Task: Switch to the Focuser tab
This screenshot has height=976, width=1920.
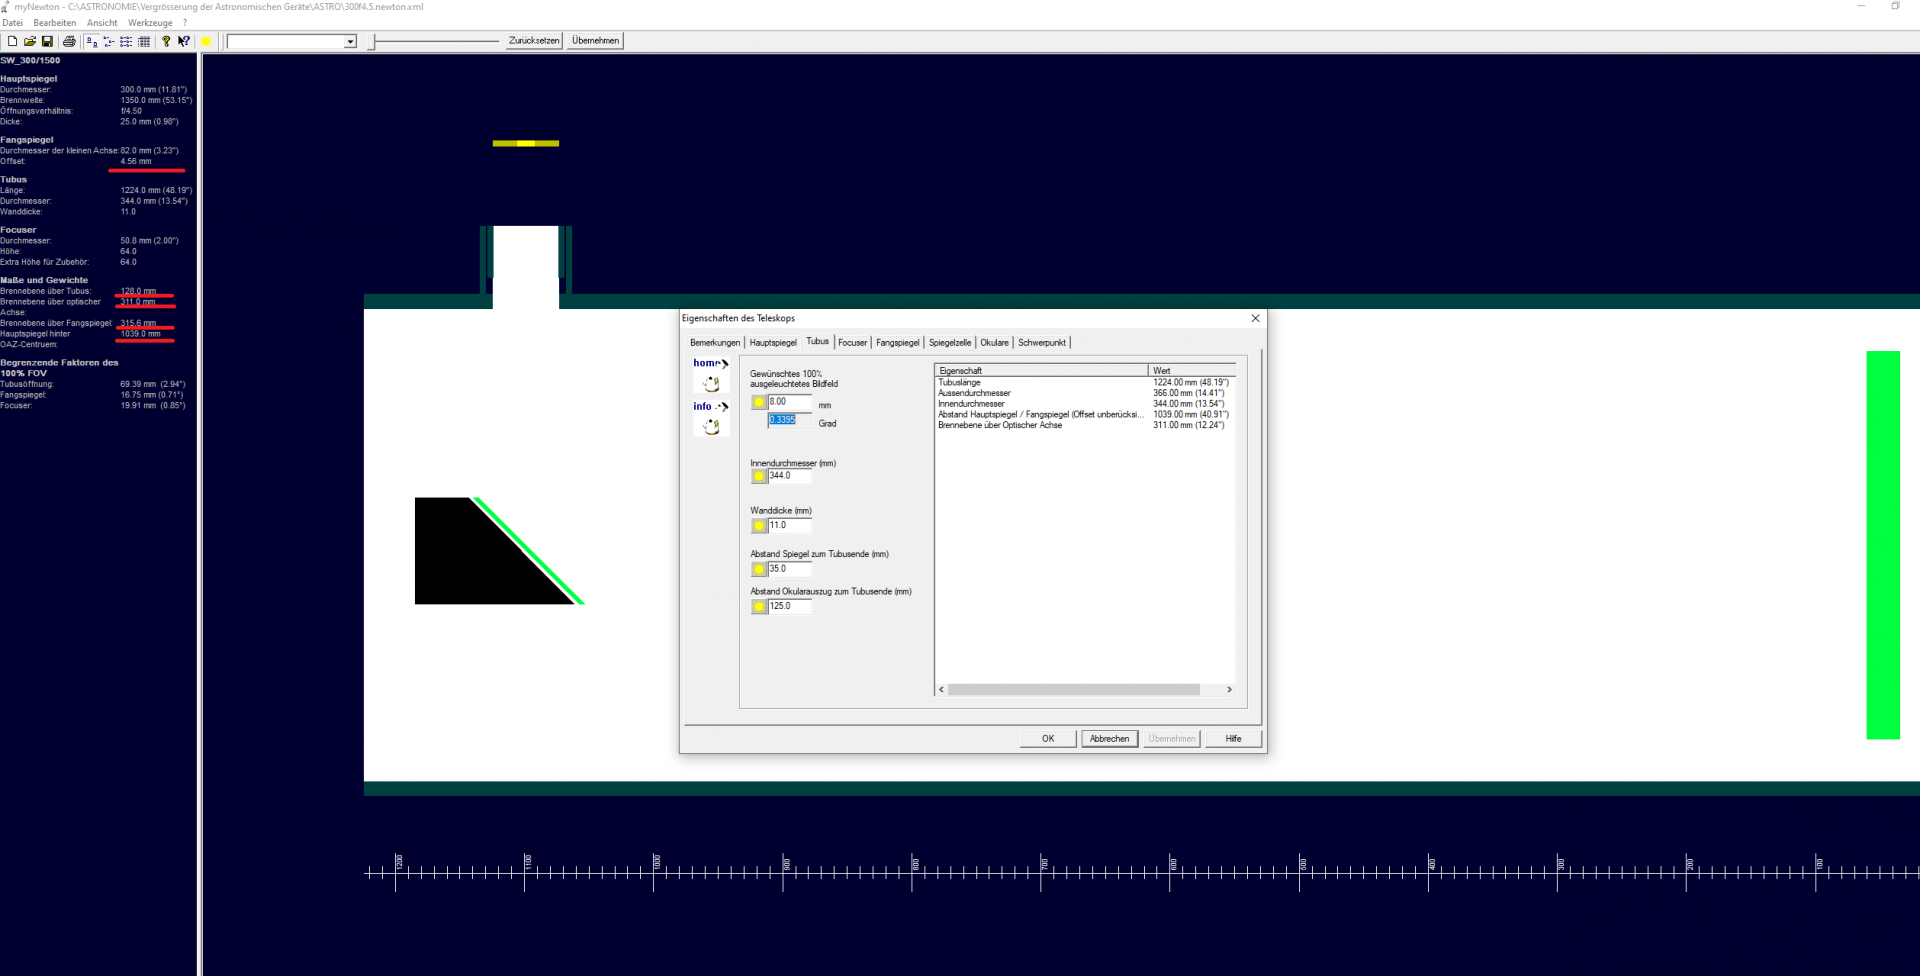Action: pyautogui.click(x=853, y=343)
